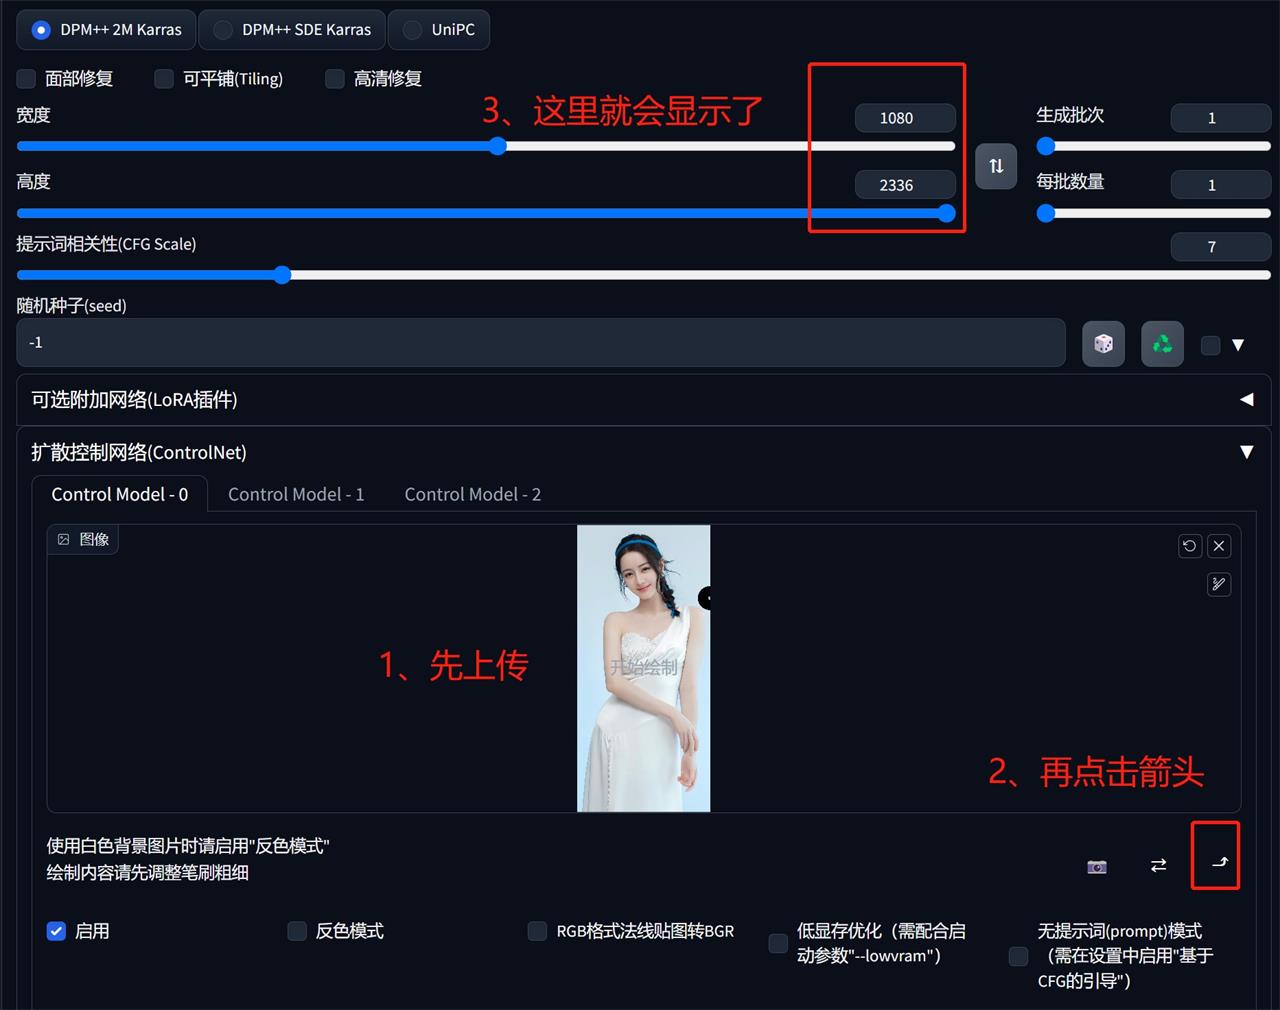Click the 随机种子 seed input field
The width and height of the screenshot is (1280, 1010).
coord(541,343)
